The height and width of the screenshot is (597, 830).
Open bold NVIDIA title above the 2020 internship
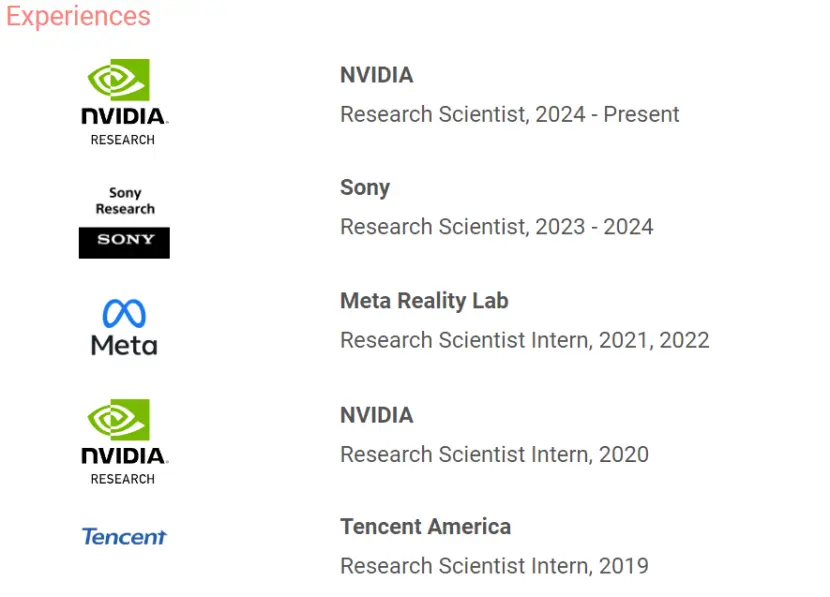[x=376, y=415]
